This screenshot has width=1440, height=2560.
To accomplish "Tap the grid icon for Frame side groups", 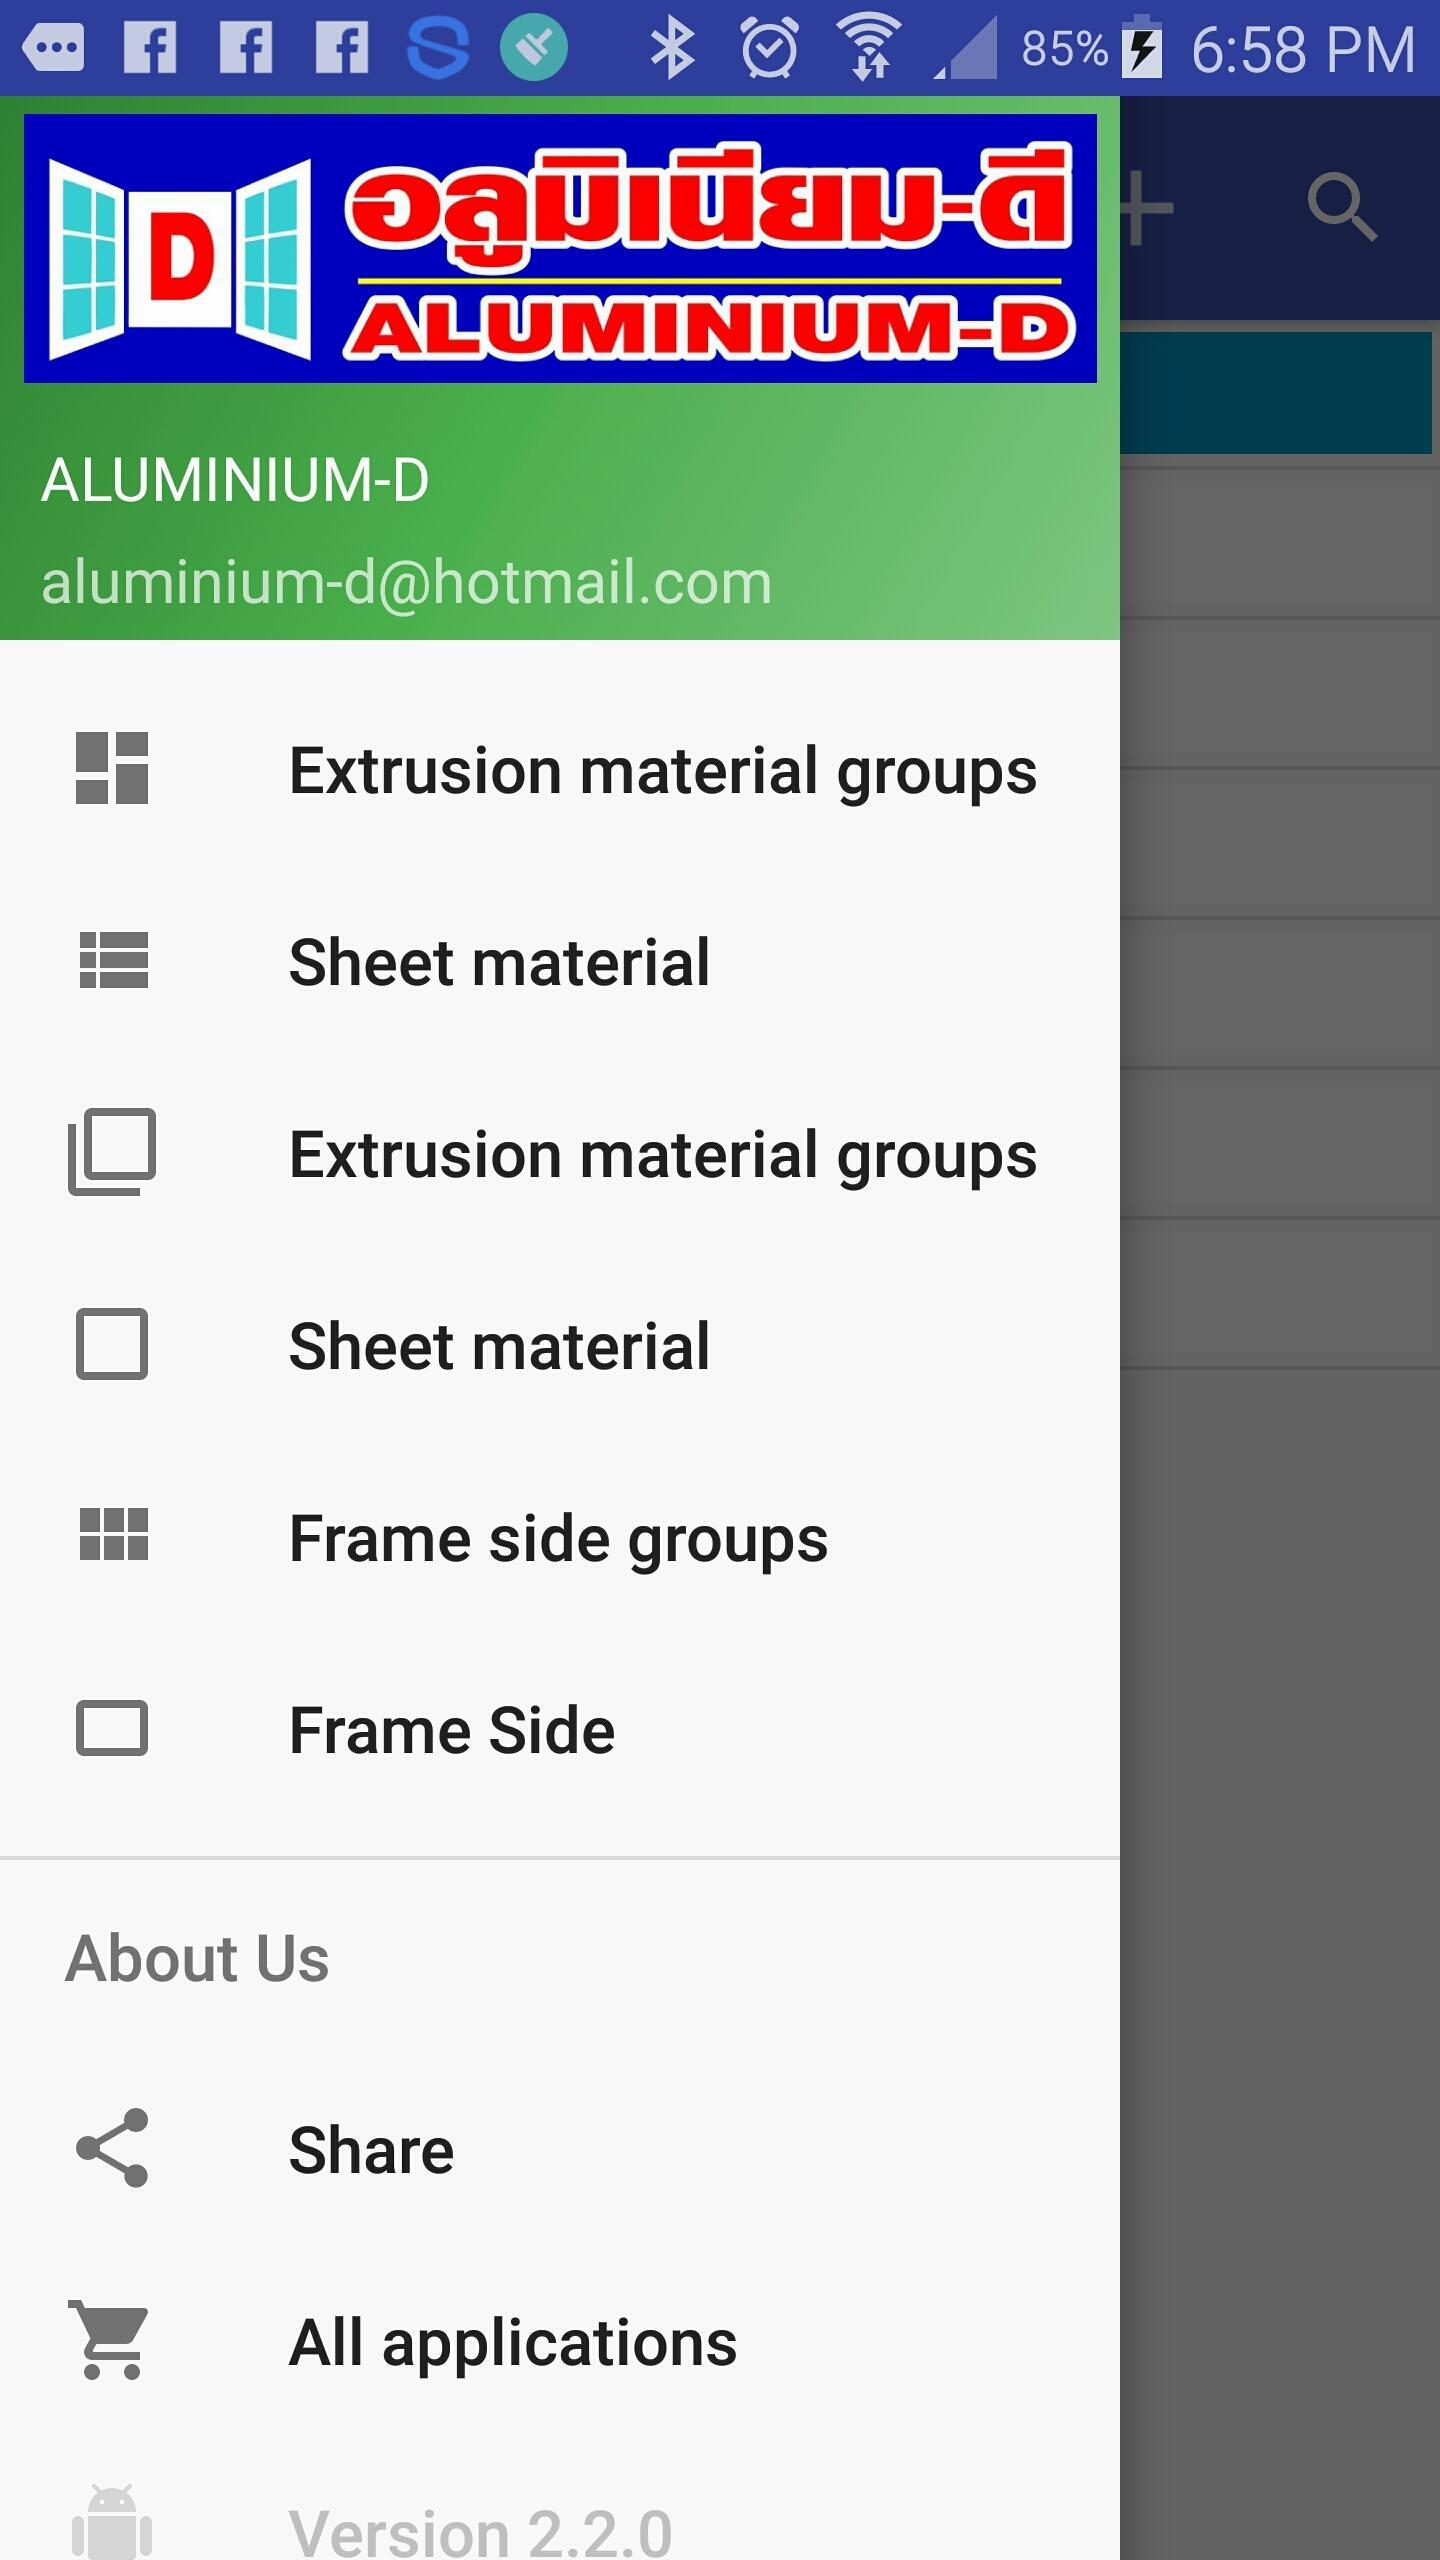I will tap(113, 1535).
